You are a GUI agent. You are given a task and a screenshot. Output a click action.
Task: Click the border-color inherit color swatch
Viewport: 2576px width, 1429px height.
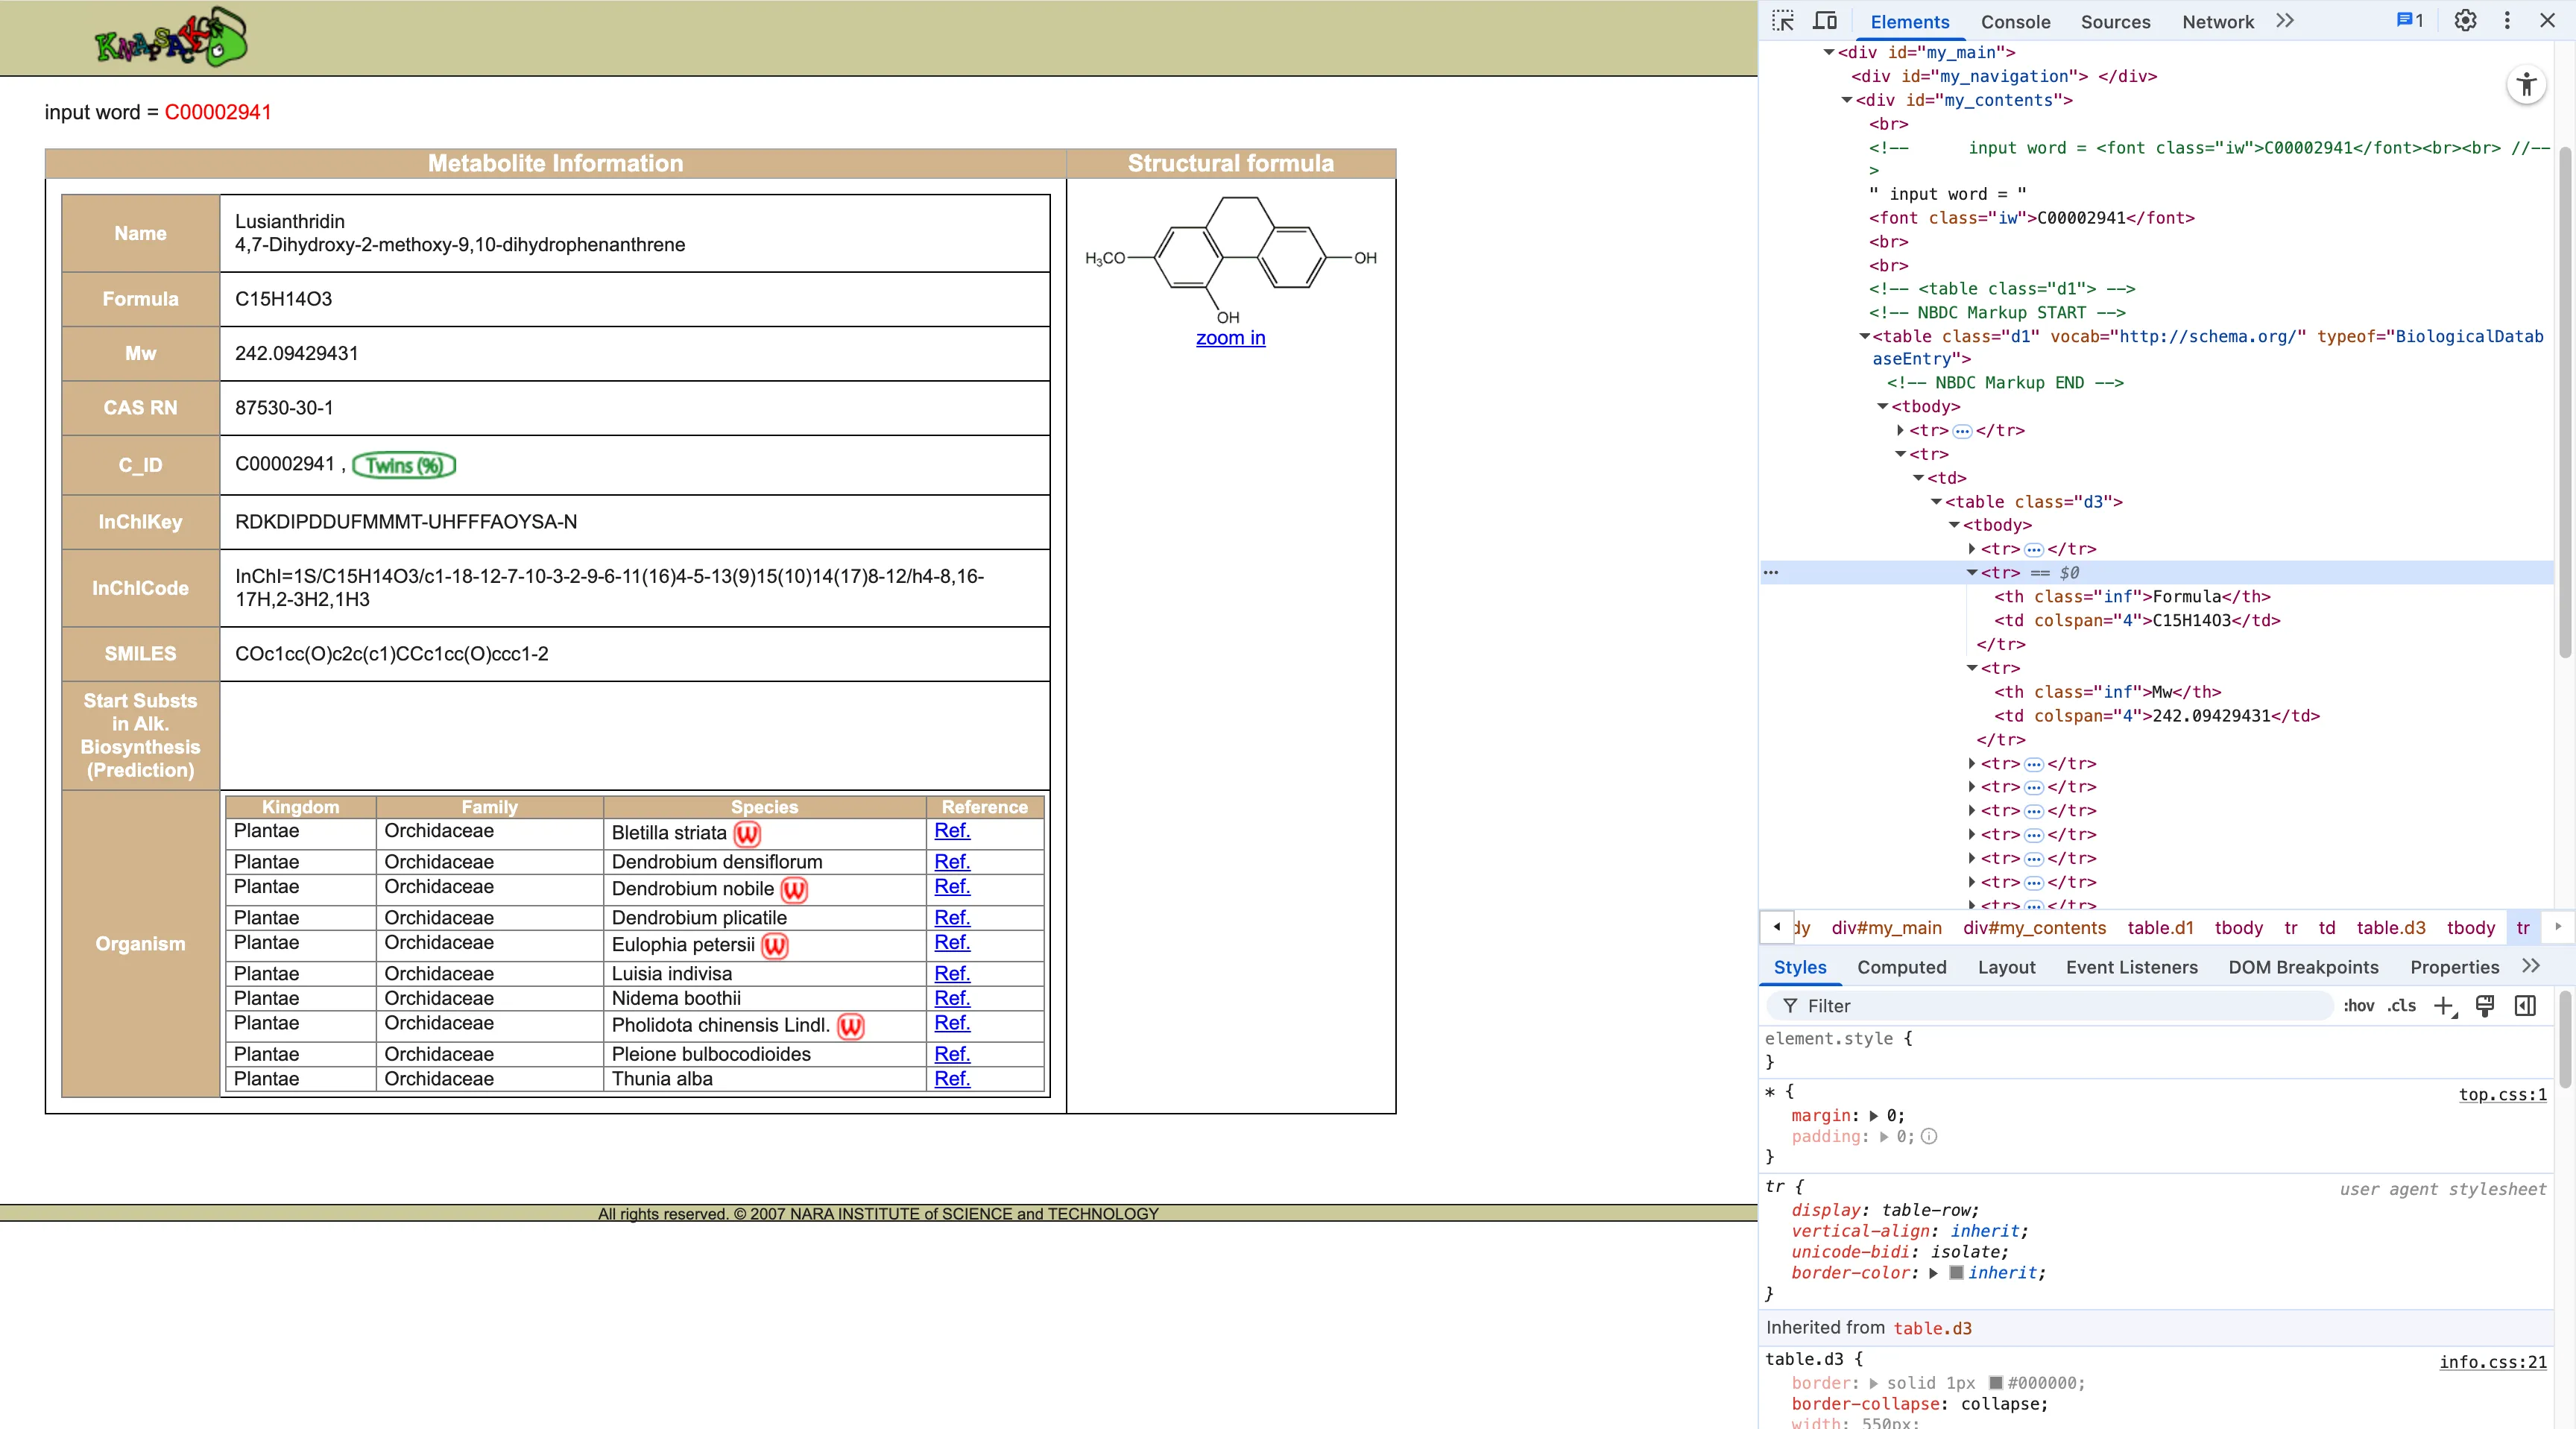click(x=1956, y=1273)
